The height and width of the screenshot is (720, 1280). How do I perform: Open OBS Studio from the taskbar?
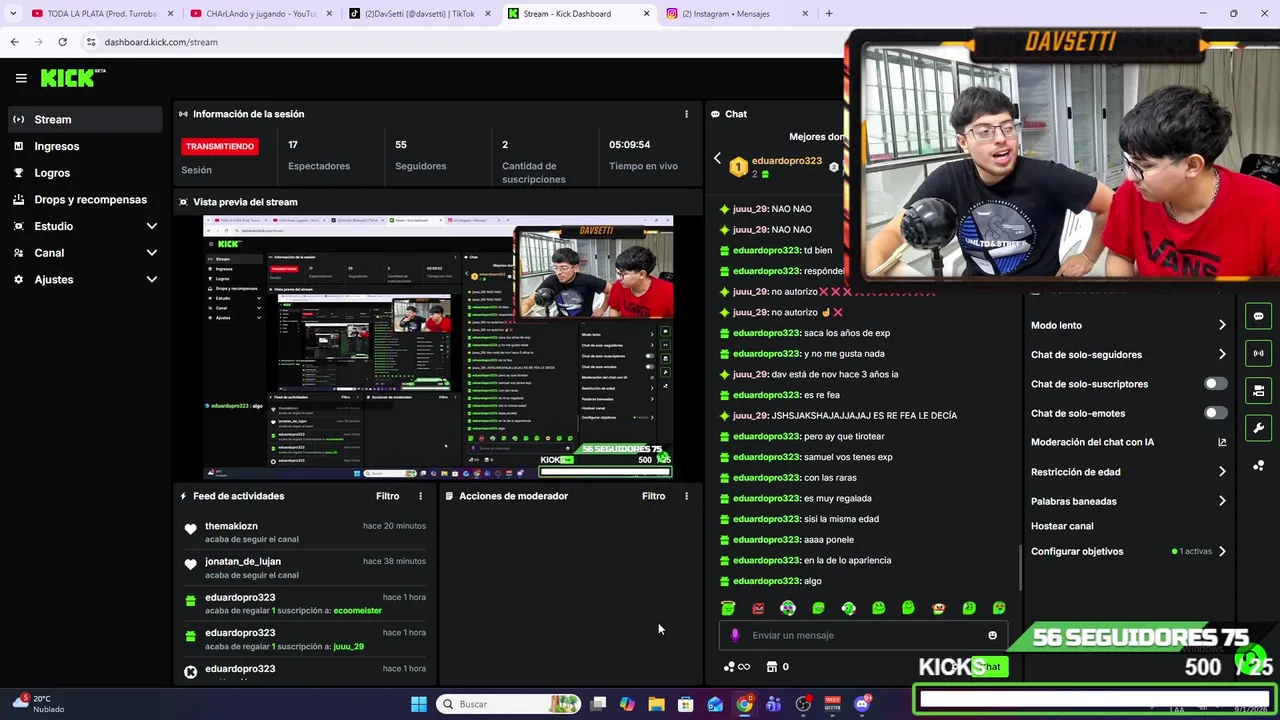[x=803, y=704]
